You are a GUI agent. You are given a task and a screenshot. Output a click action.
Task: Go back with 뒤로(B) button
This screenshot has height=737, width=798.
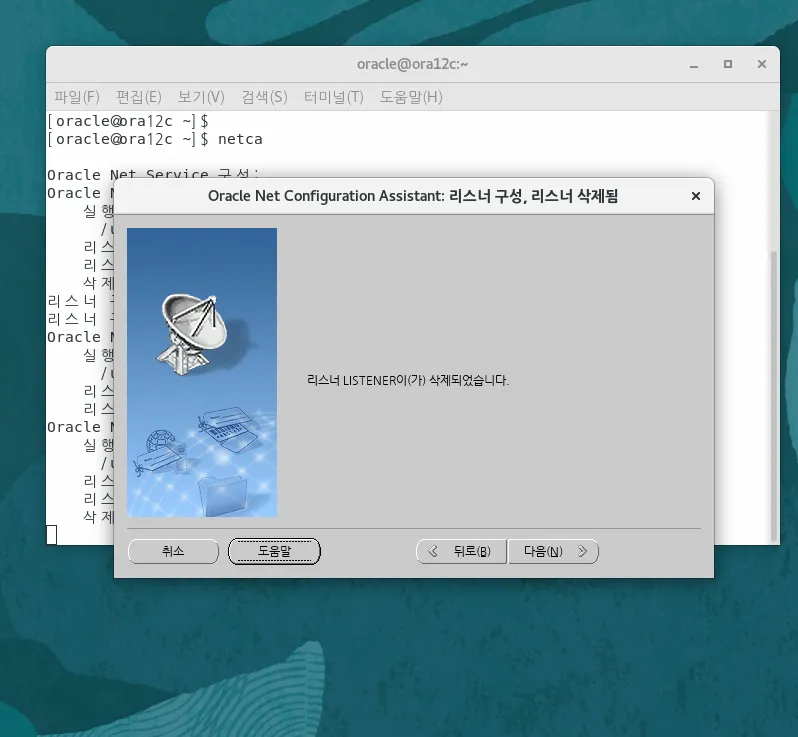(461, 551)
